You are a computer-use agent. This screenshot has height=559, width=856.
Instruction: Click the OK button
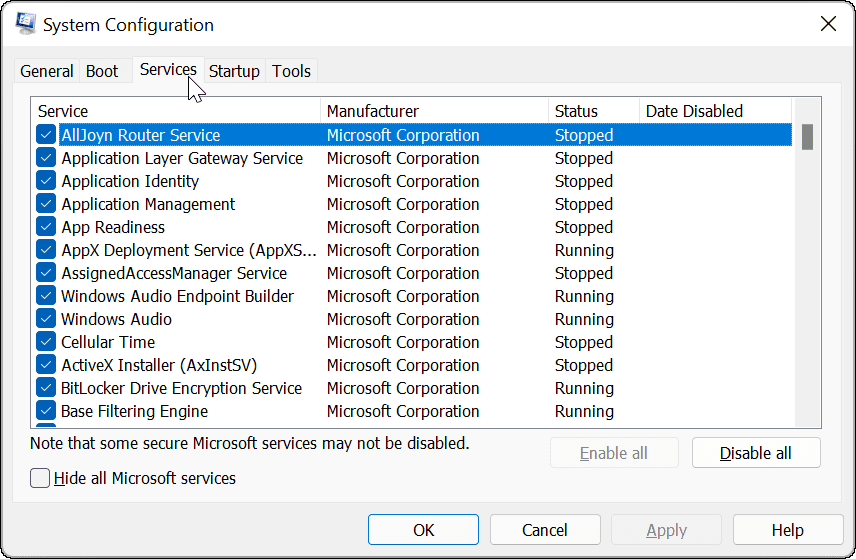424,530
